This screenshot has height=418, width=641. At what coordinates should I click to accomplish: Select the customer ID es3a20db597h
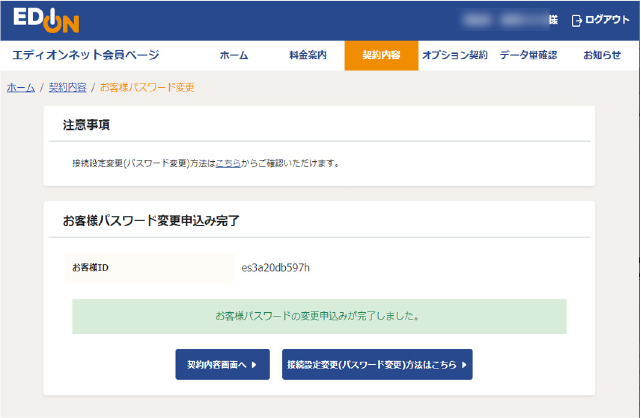pos(276,268)
